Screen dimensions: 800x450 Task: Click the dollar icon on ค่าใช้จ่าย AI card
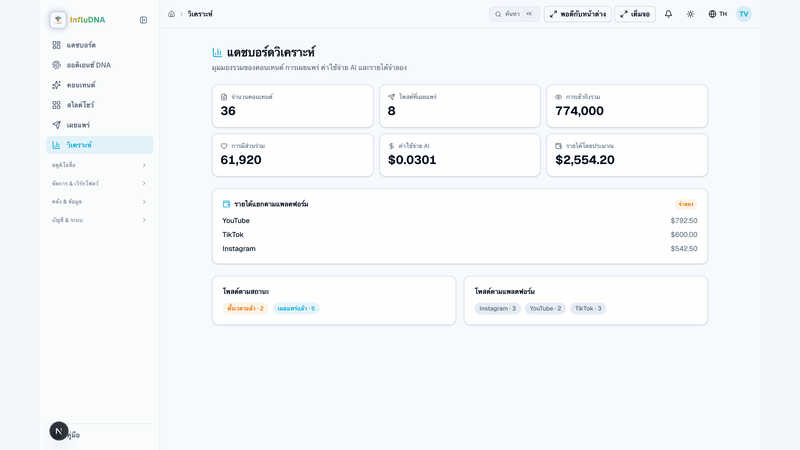pyautogui.click(x=391, y=146)
